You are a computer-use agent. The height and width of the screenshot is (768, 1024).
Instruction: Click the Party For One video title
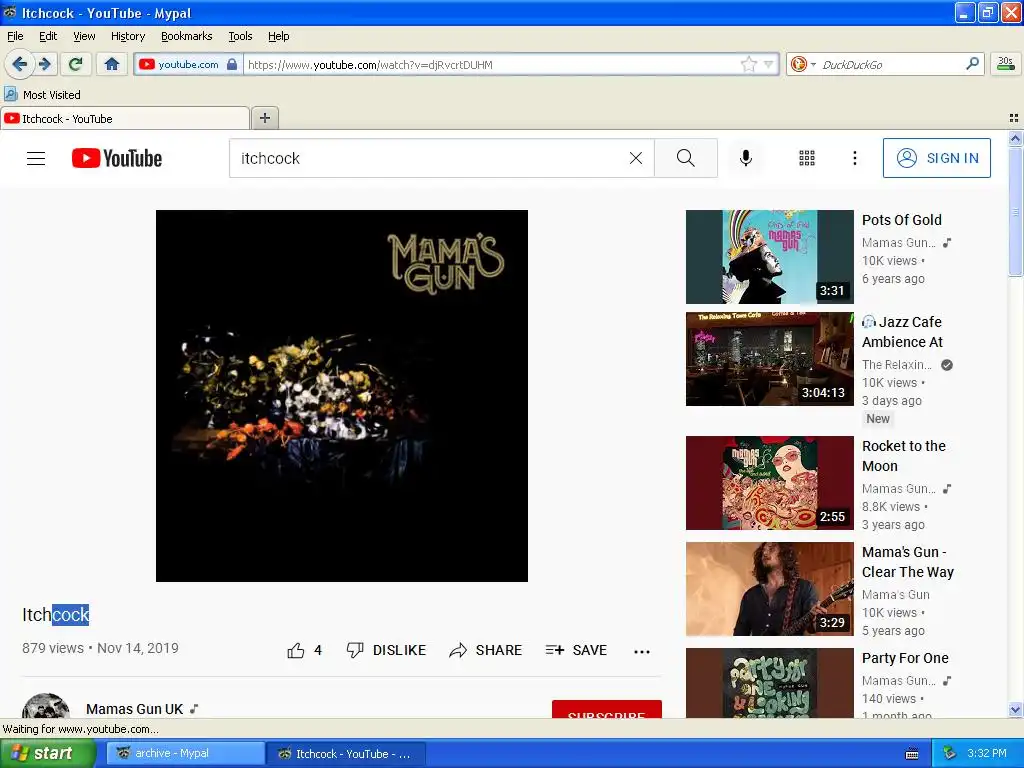pyautogui.click(x=905, y=658)
